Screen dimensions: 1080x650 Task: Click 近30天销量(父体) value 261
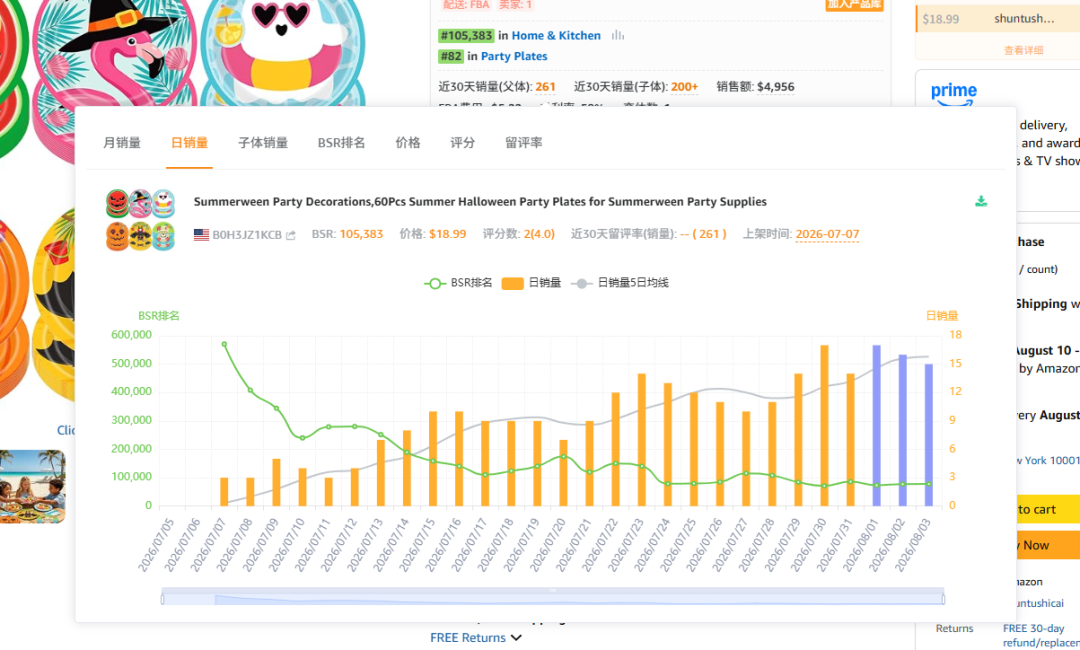(x=546, y=87)
